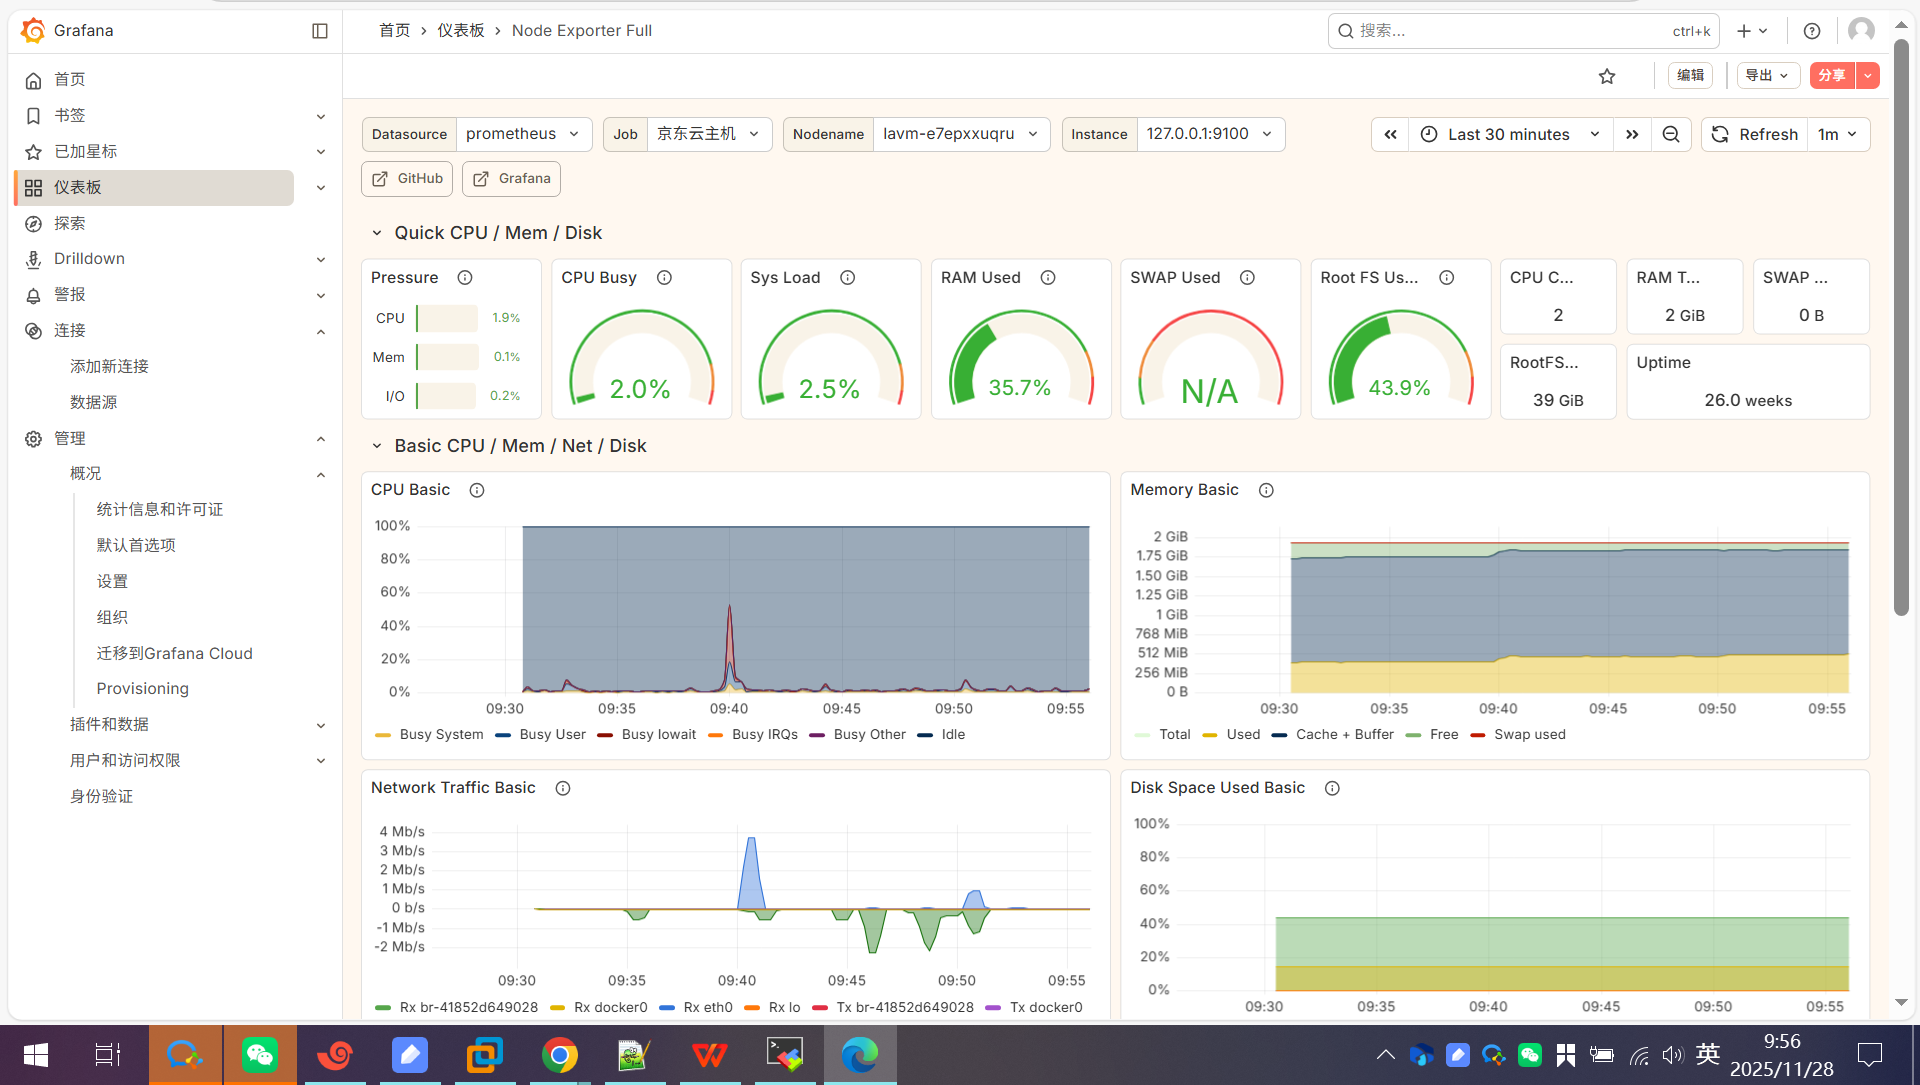Image resolution: width=1920 pixels, height=1085 pixels.
Task: Open the Last 30 minutes time picker
Action: tap(1510, 134)
